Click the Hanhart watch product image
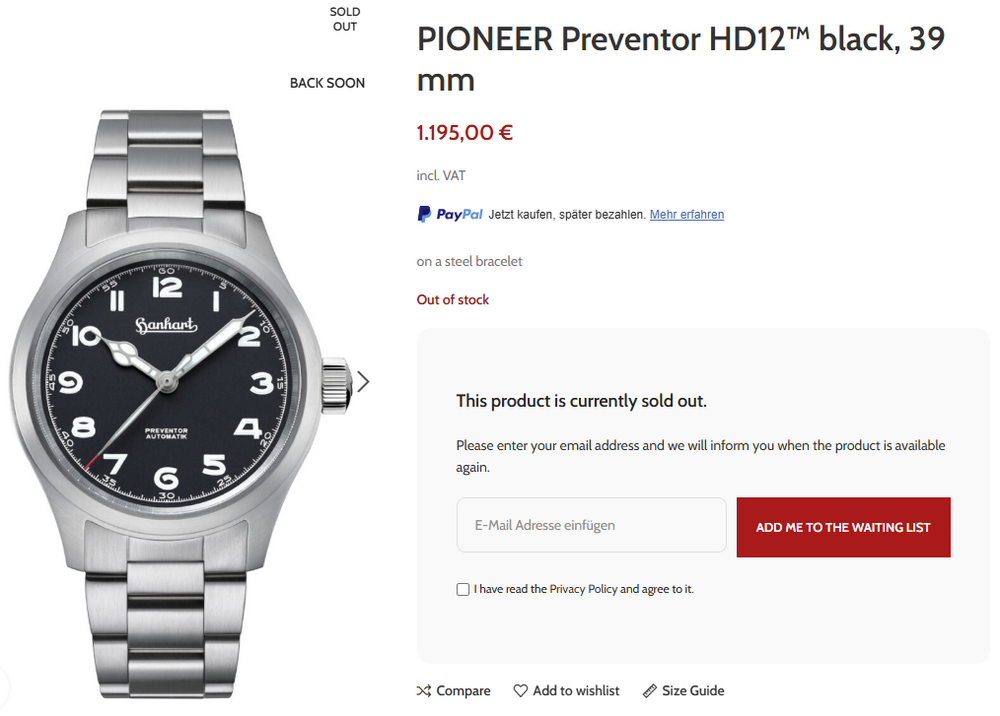This screenshot has width=1000, height=716. point(180,400)
